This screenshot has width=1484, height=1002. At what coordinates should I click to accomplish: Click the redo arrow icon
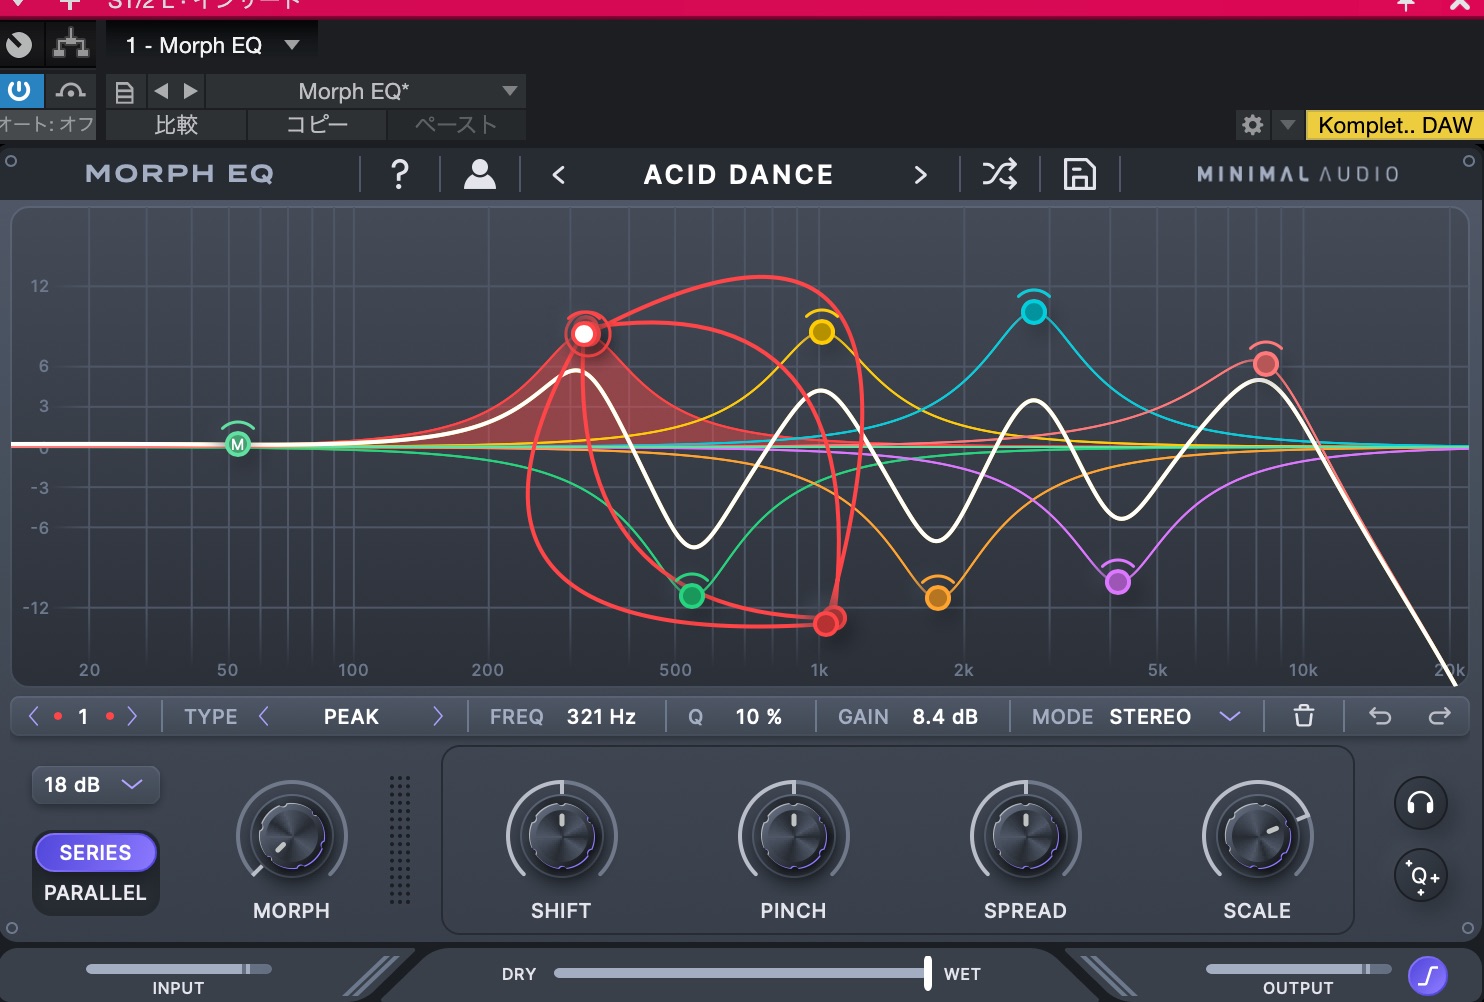tap(1439, 716)
